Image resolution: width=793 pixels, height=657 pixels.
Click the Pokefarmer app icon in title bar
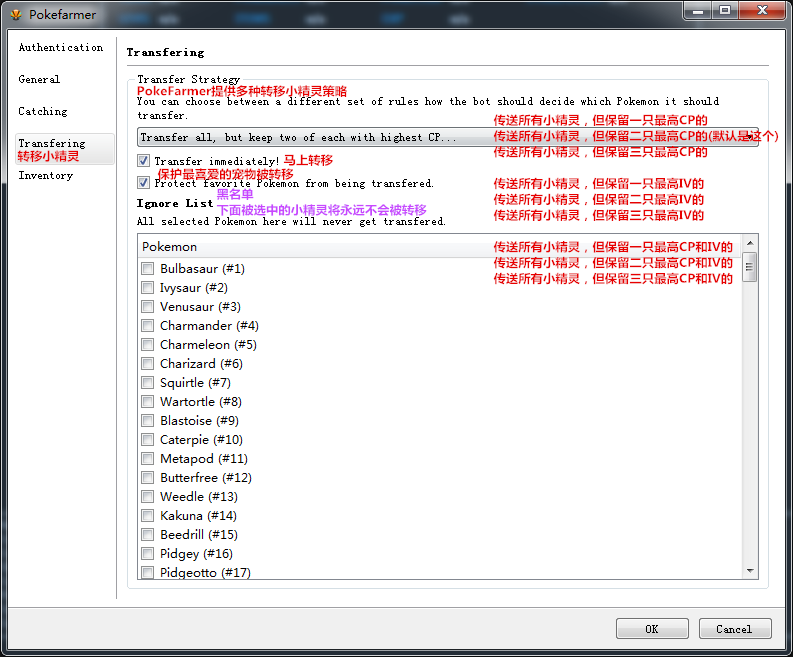(16, 14)
